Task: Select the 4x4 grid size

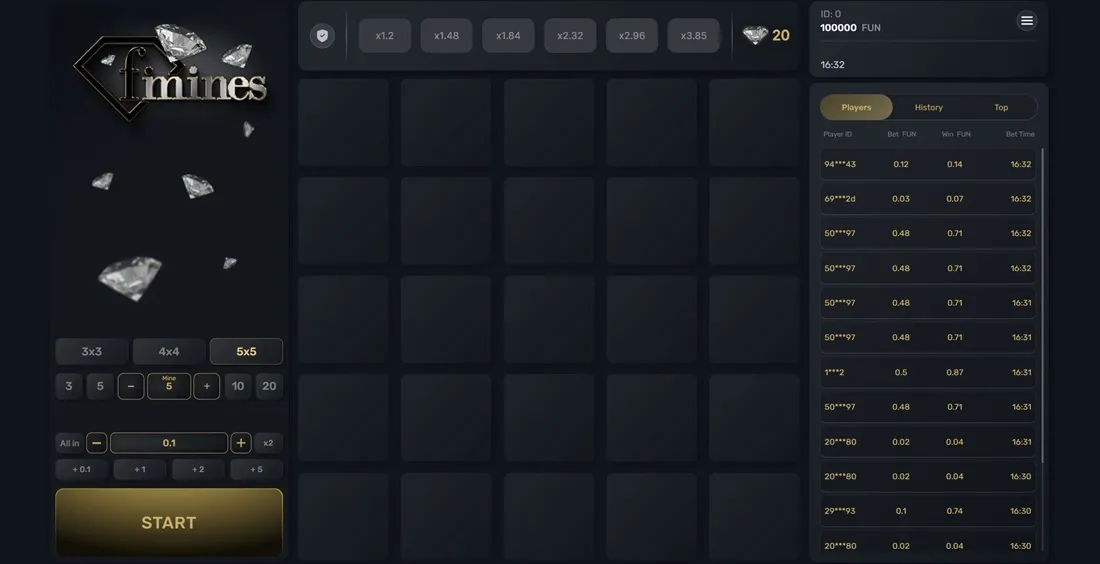Action: click(x=169, y=351)
